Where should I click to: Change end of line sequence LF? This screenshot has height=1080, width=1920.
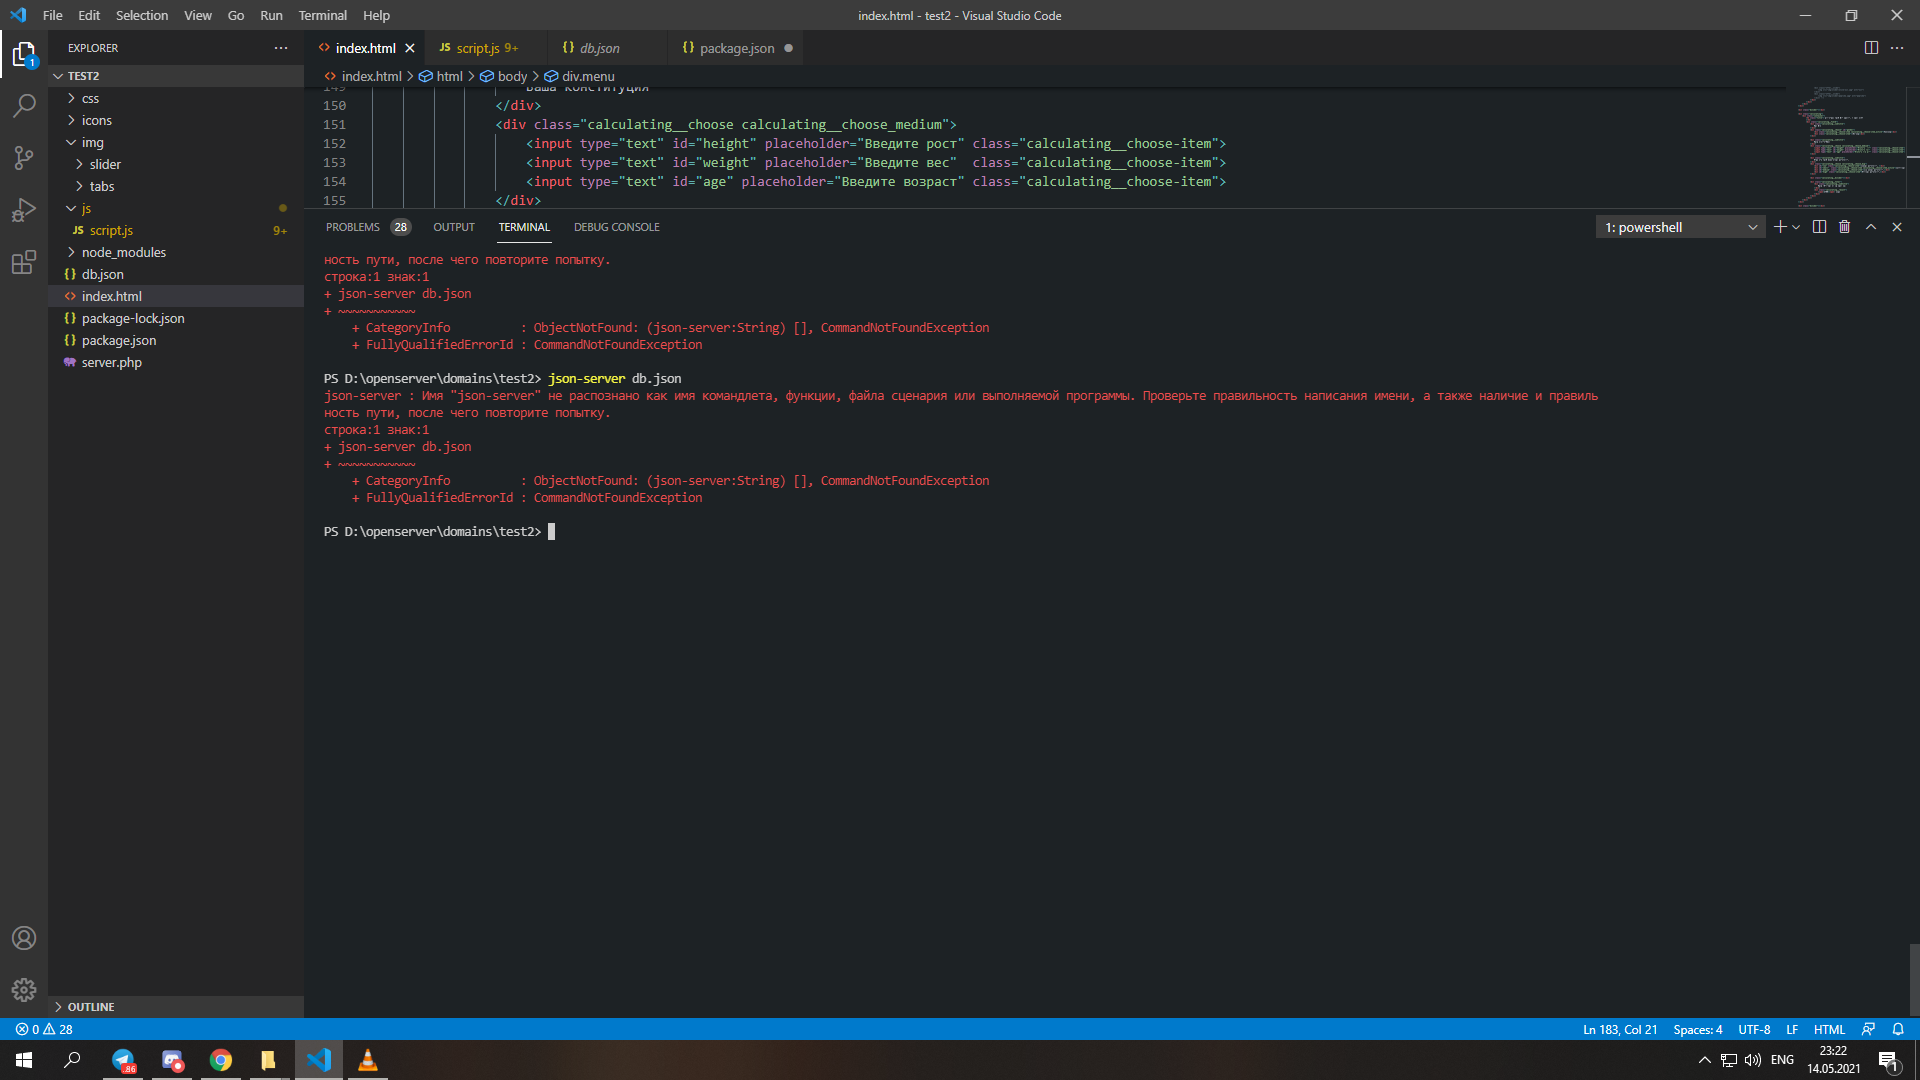pos(1792,1029)
